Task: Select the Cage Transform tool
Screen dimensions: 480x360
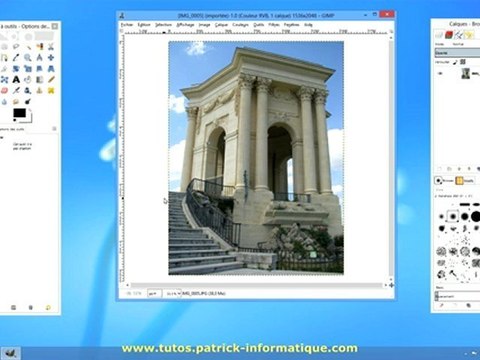Action: [x=4, y=80]
